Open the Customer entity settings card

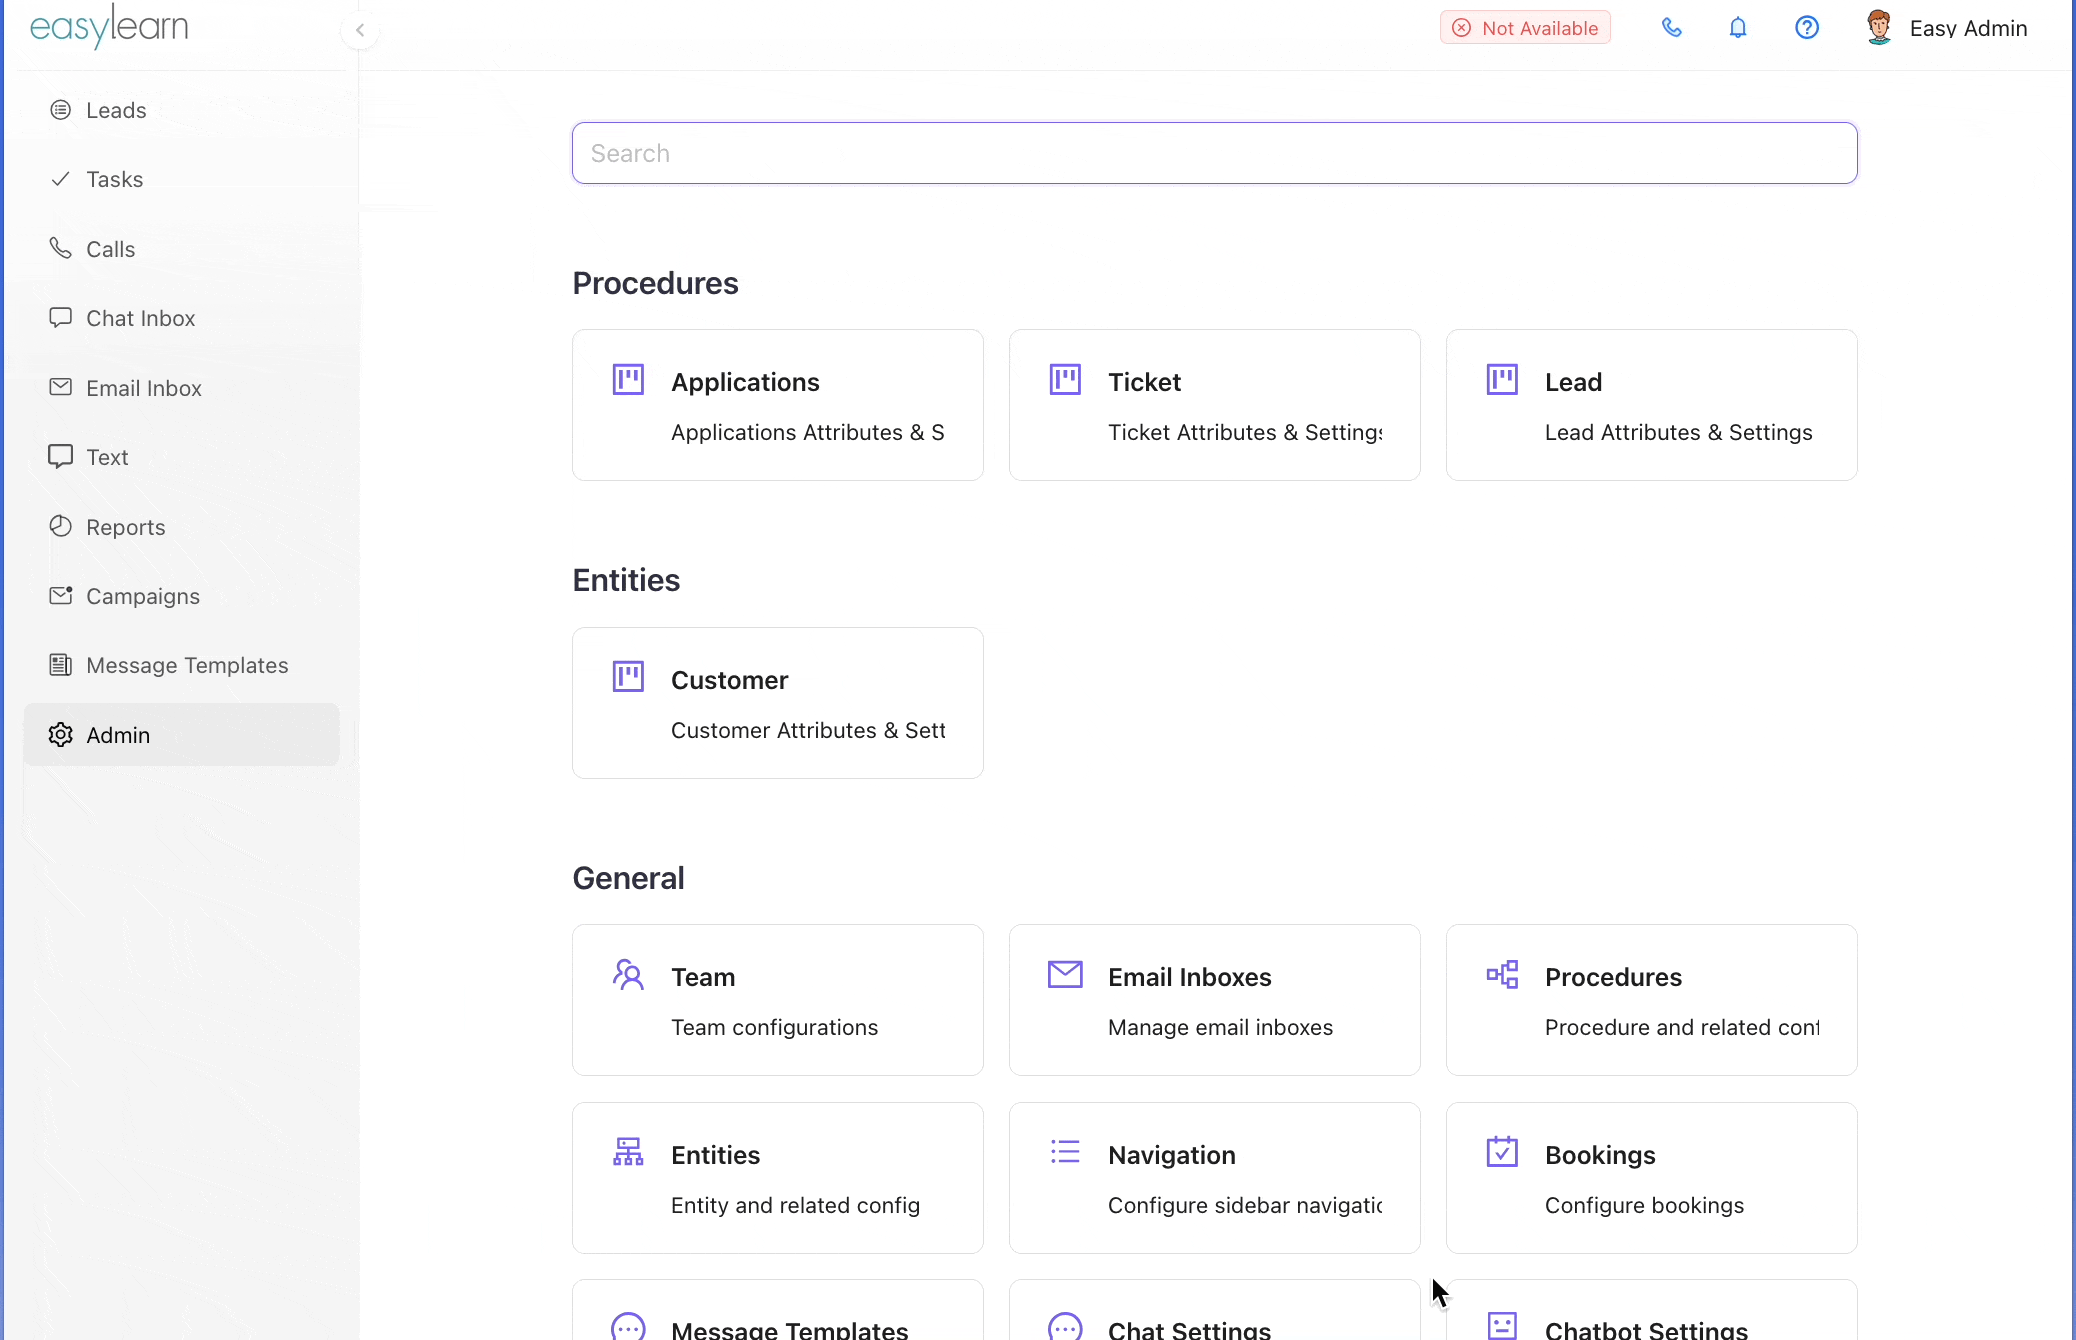[x=777, y=703]
